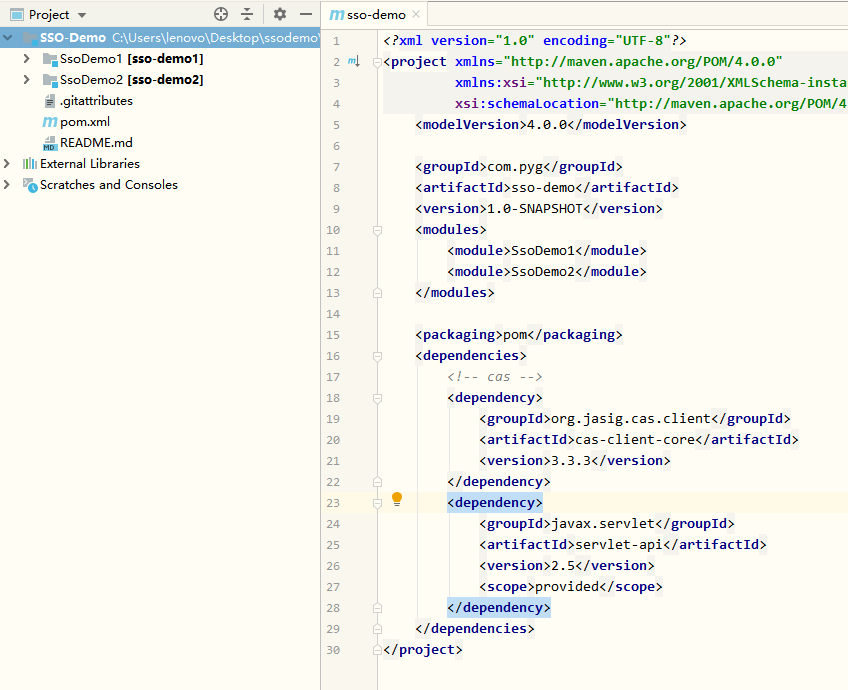Click module value 'SsoDemo2' in editor
848x690 pixels.
pyautogui.click(x=543, y=272)
